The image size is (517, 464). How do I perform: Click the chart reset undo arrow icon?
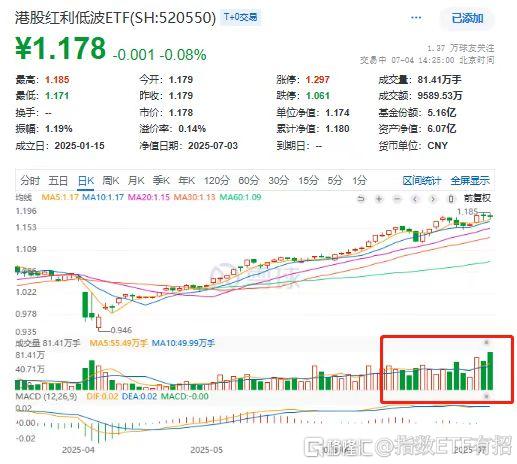(x=361, y=199)
